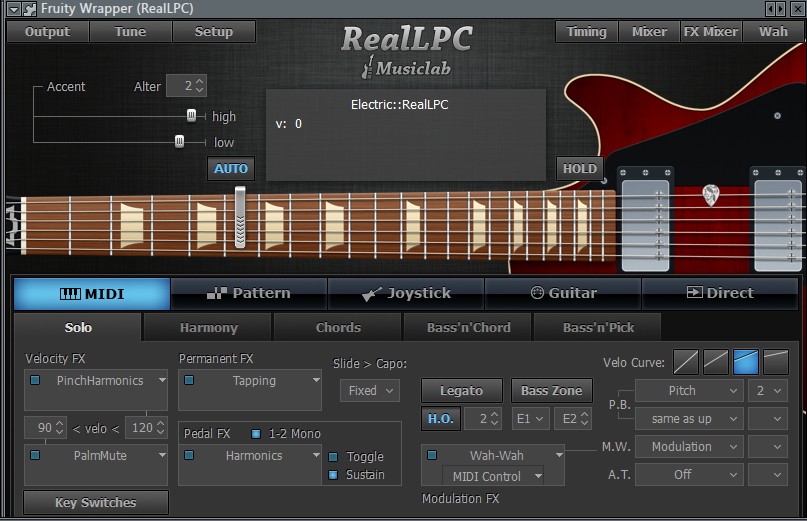
Task: Open the Wah panel button
Action: click(773, 31)
